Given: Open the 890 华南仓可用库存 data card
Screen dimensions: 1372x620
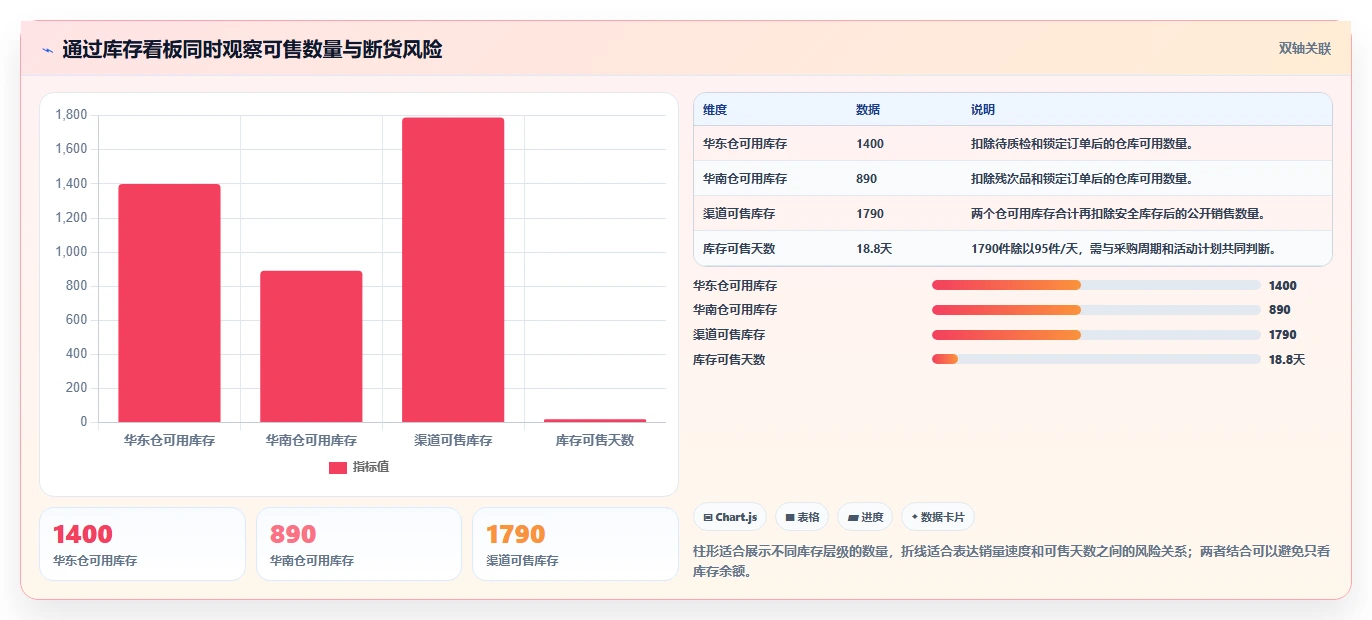Looking at the screenshot, I should 359,544.
